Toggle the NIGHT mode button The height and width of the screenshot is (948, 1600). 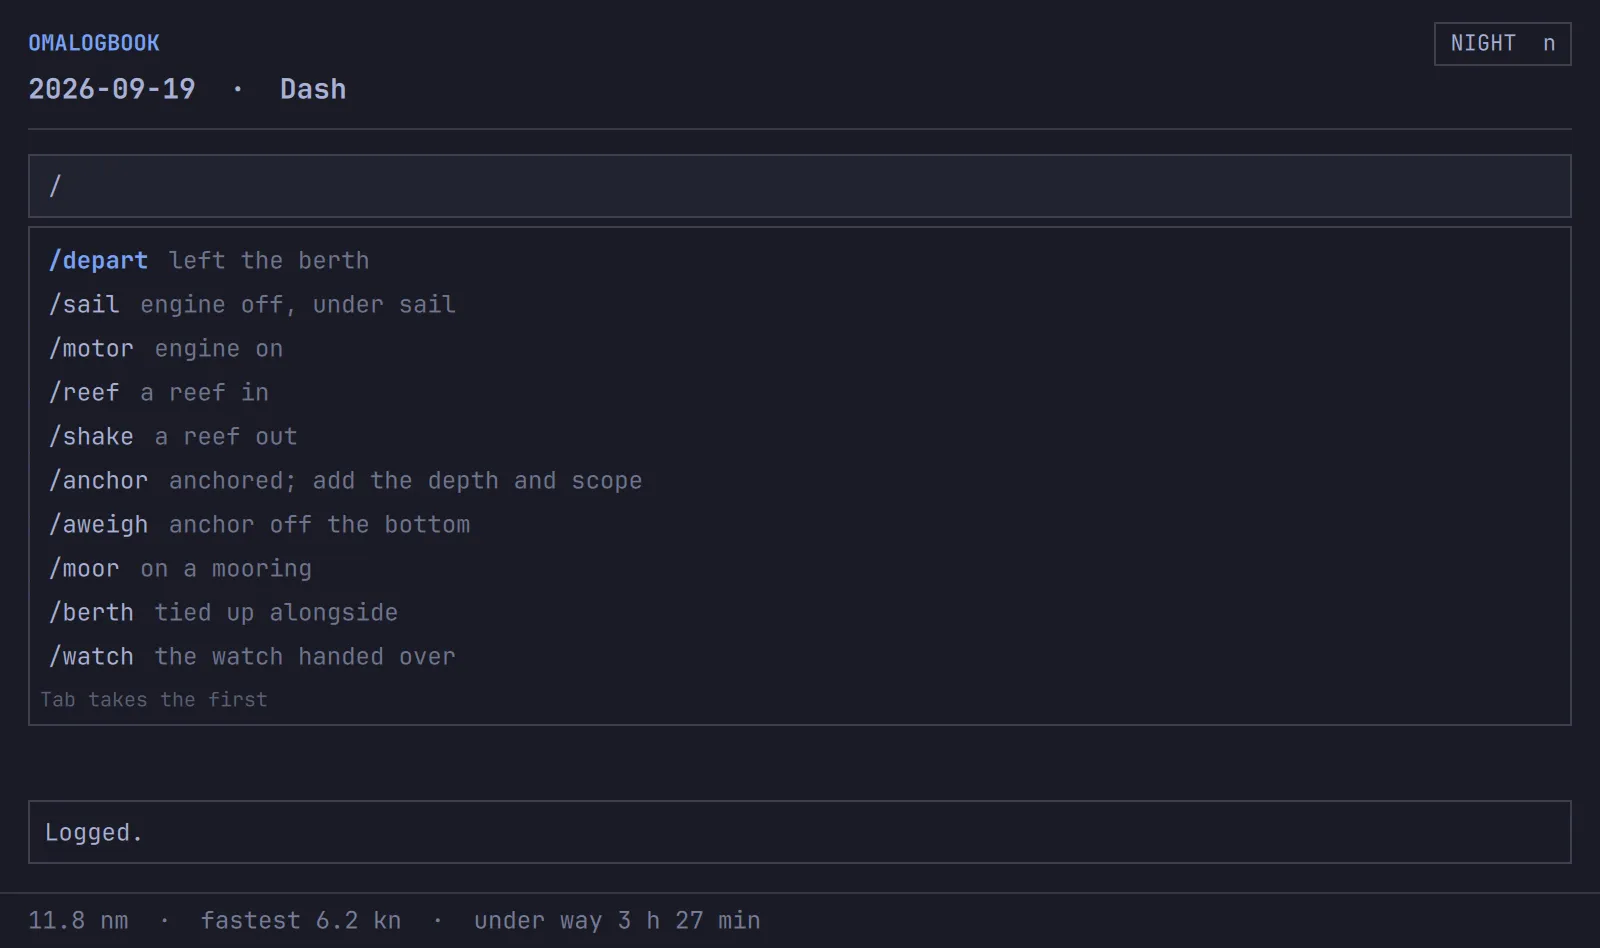click(x=1502, y=44)
